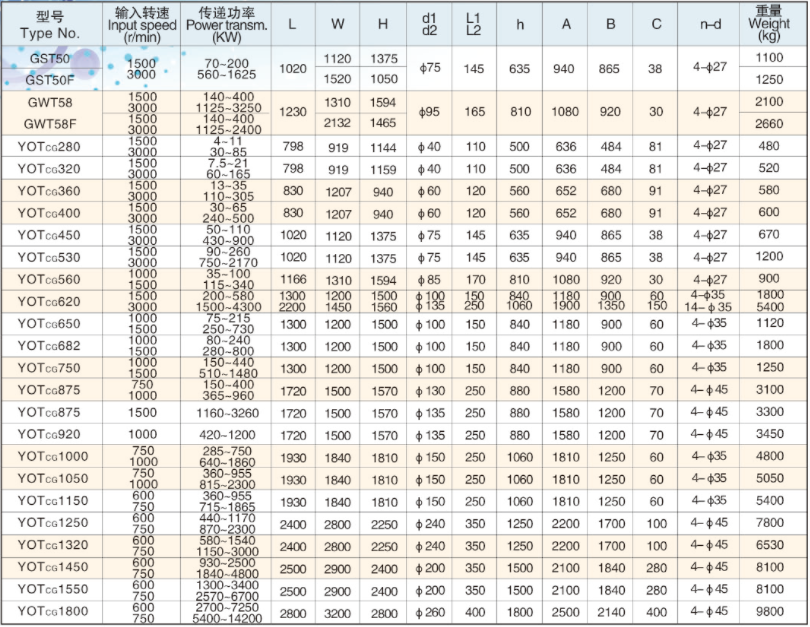Click the GWT58 type cell

pyautogui.click(x=50, y=102)
